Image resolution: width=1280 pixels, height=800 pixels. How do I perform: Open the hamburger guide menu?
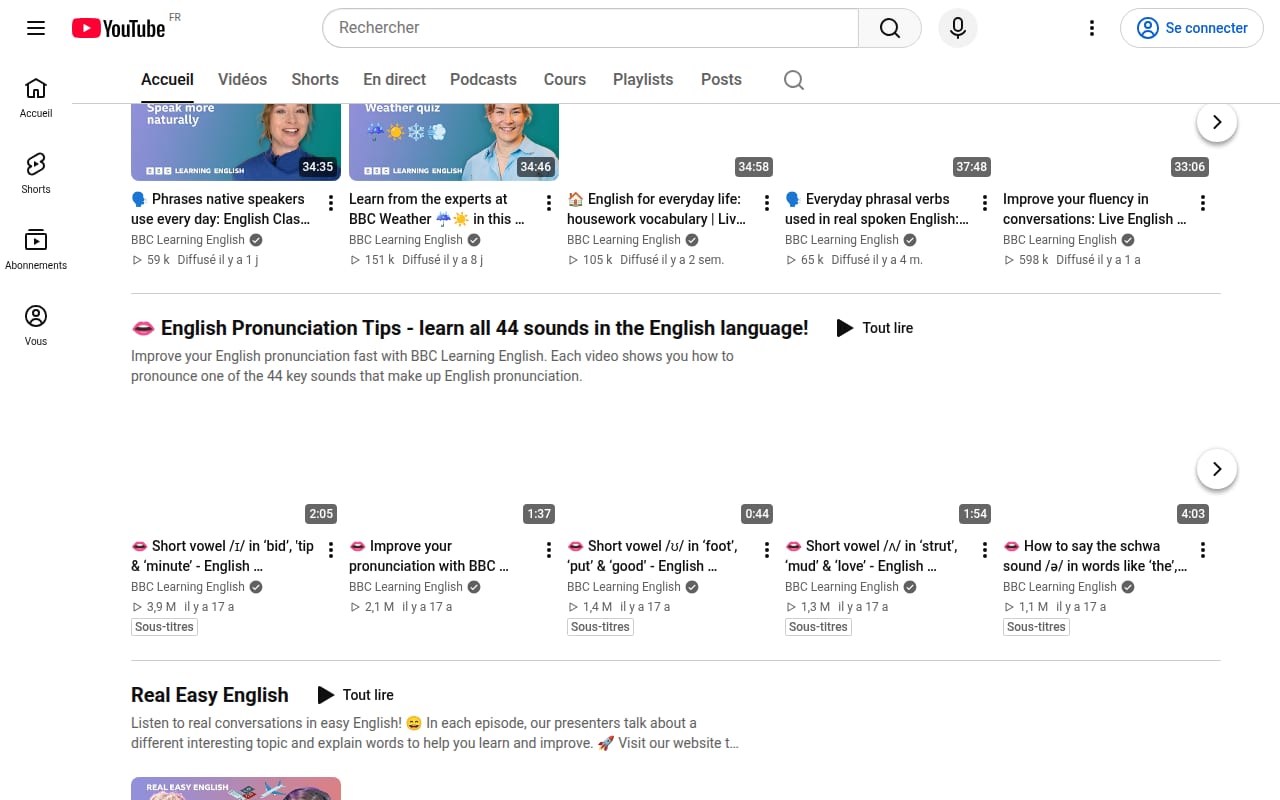point(36,28)
